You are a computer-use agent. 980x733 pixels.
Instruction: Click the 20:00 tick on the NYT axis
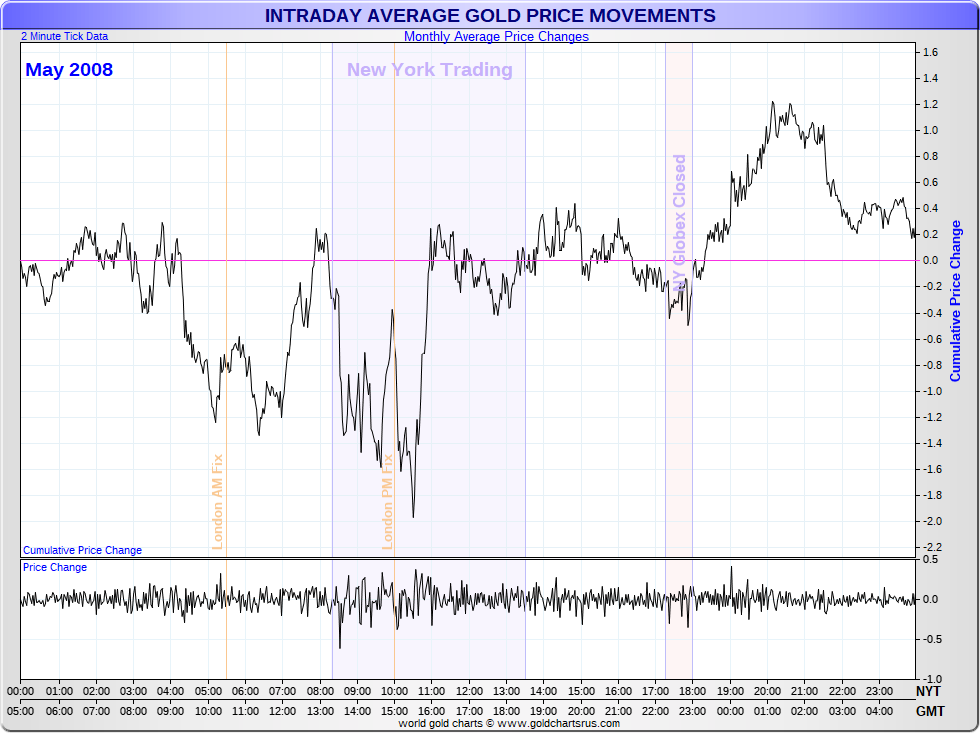(767, 692)
